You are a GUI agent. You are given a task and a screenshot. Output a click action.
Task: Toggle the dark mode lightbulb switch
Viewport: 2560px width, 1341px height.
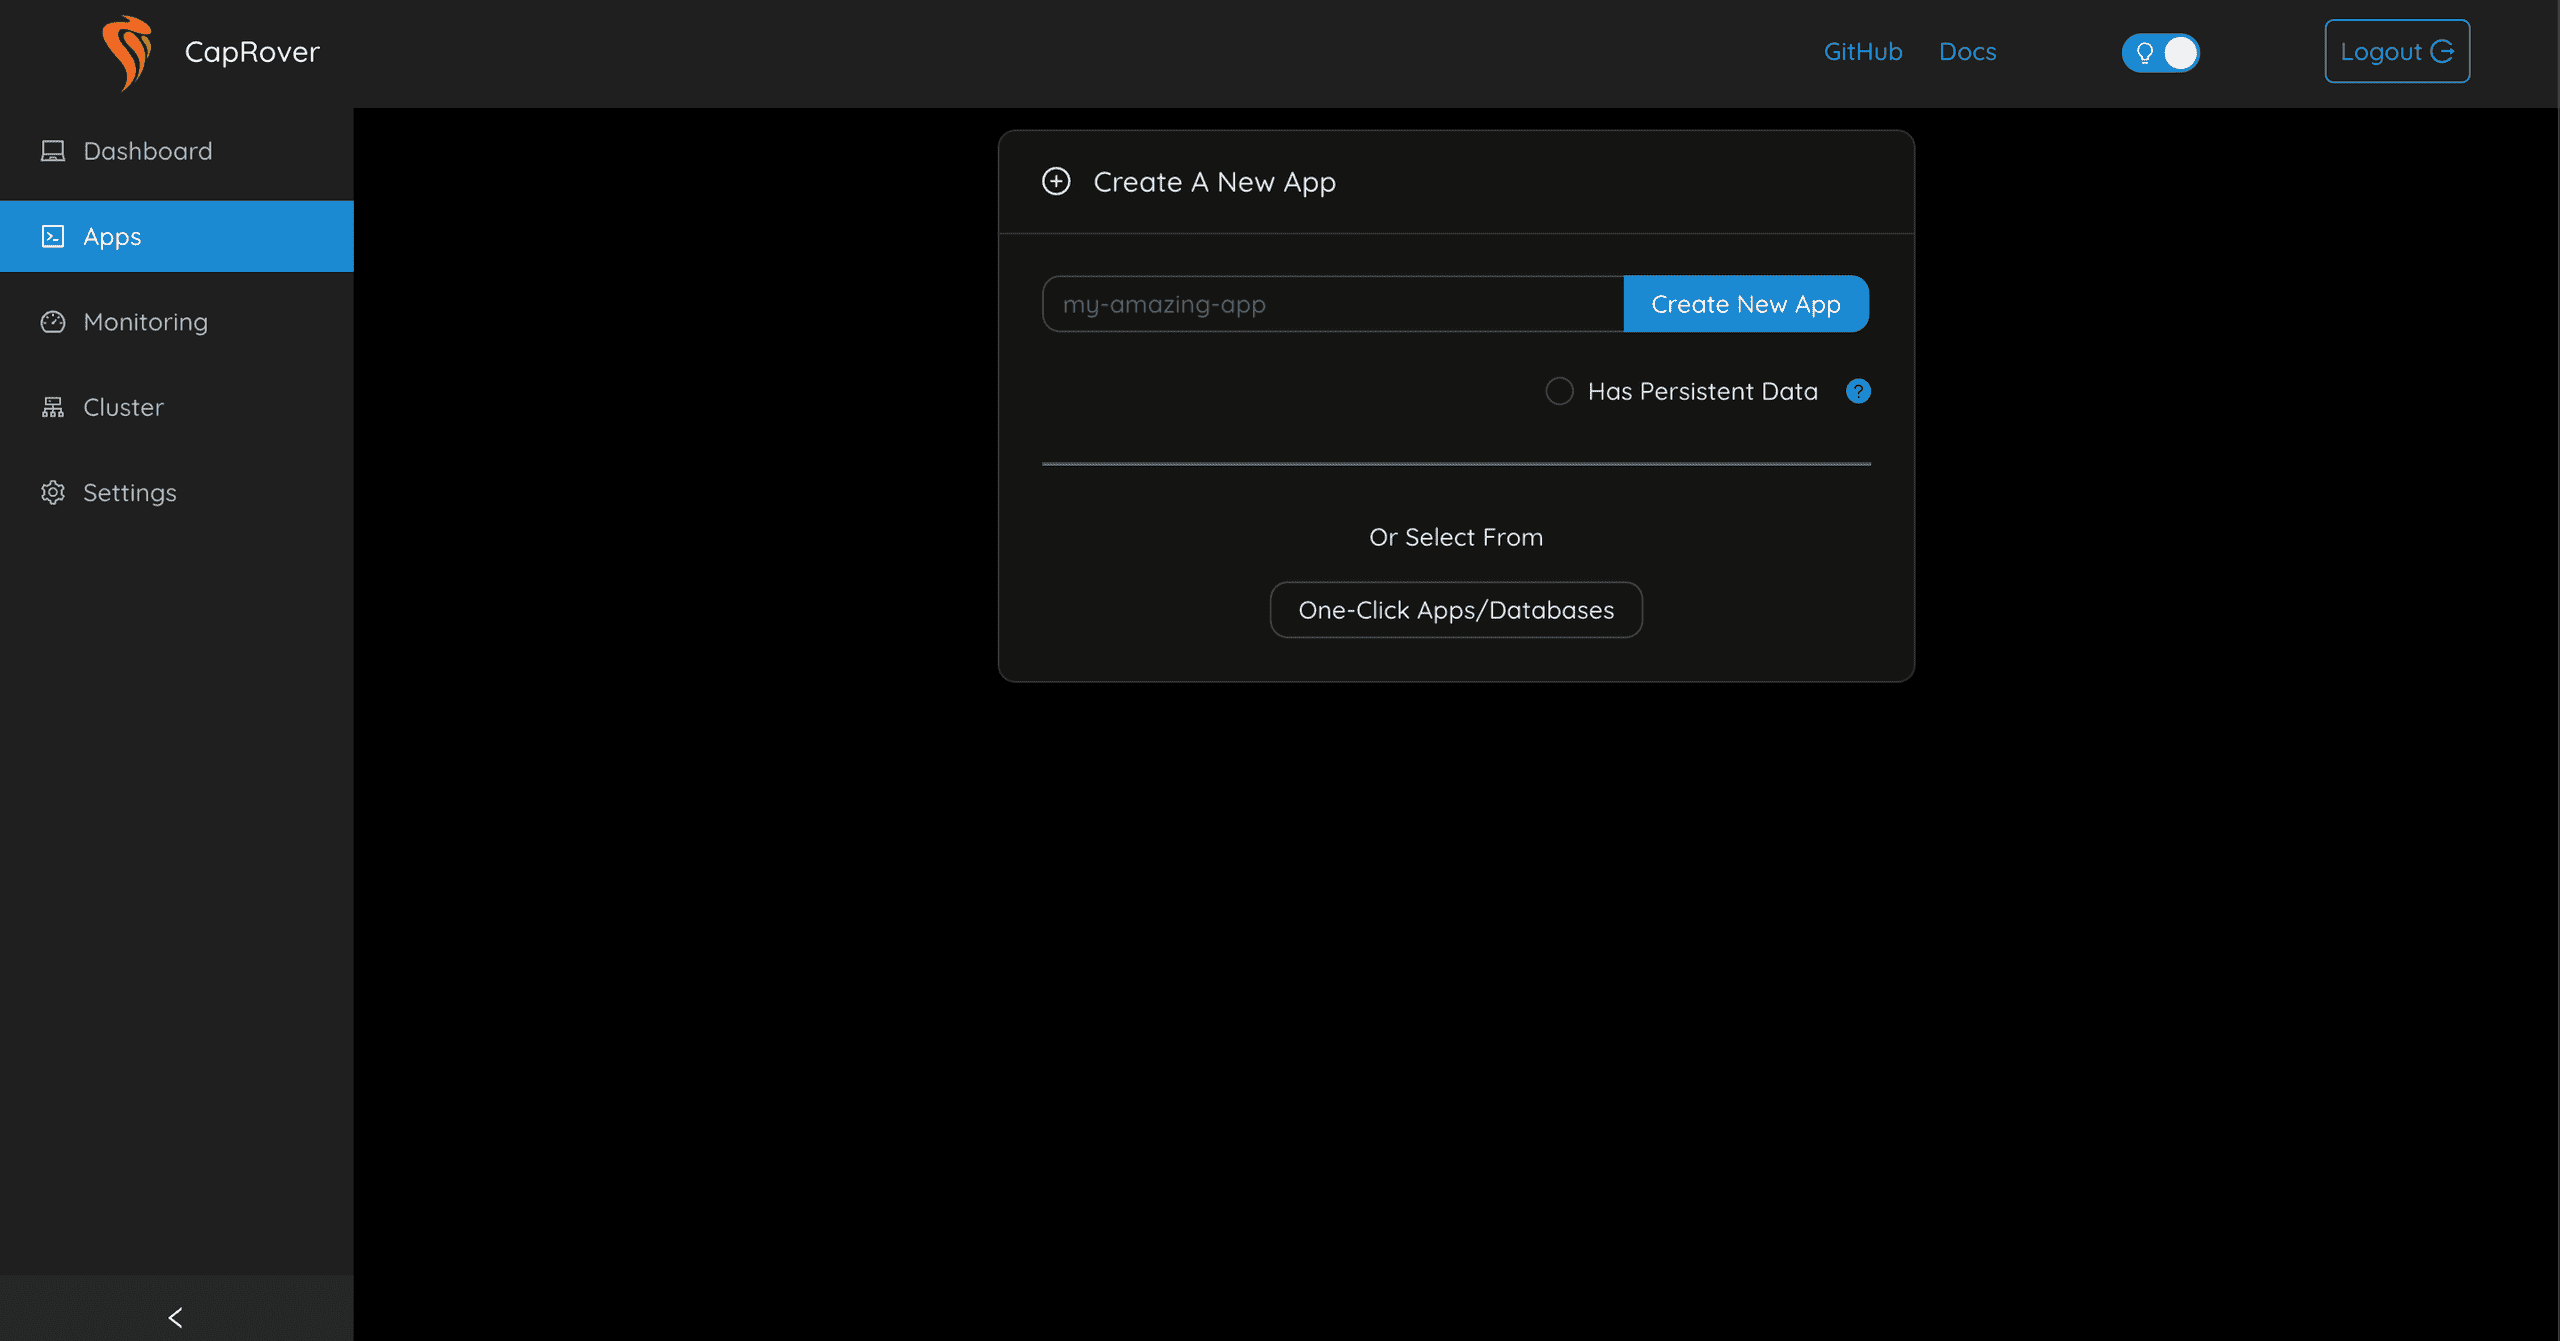2160,52
